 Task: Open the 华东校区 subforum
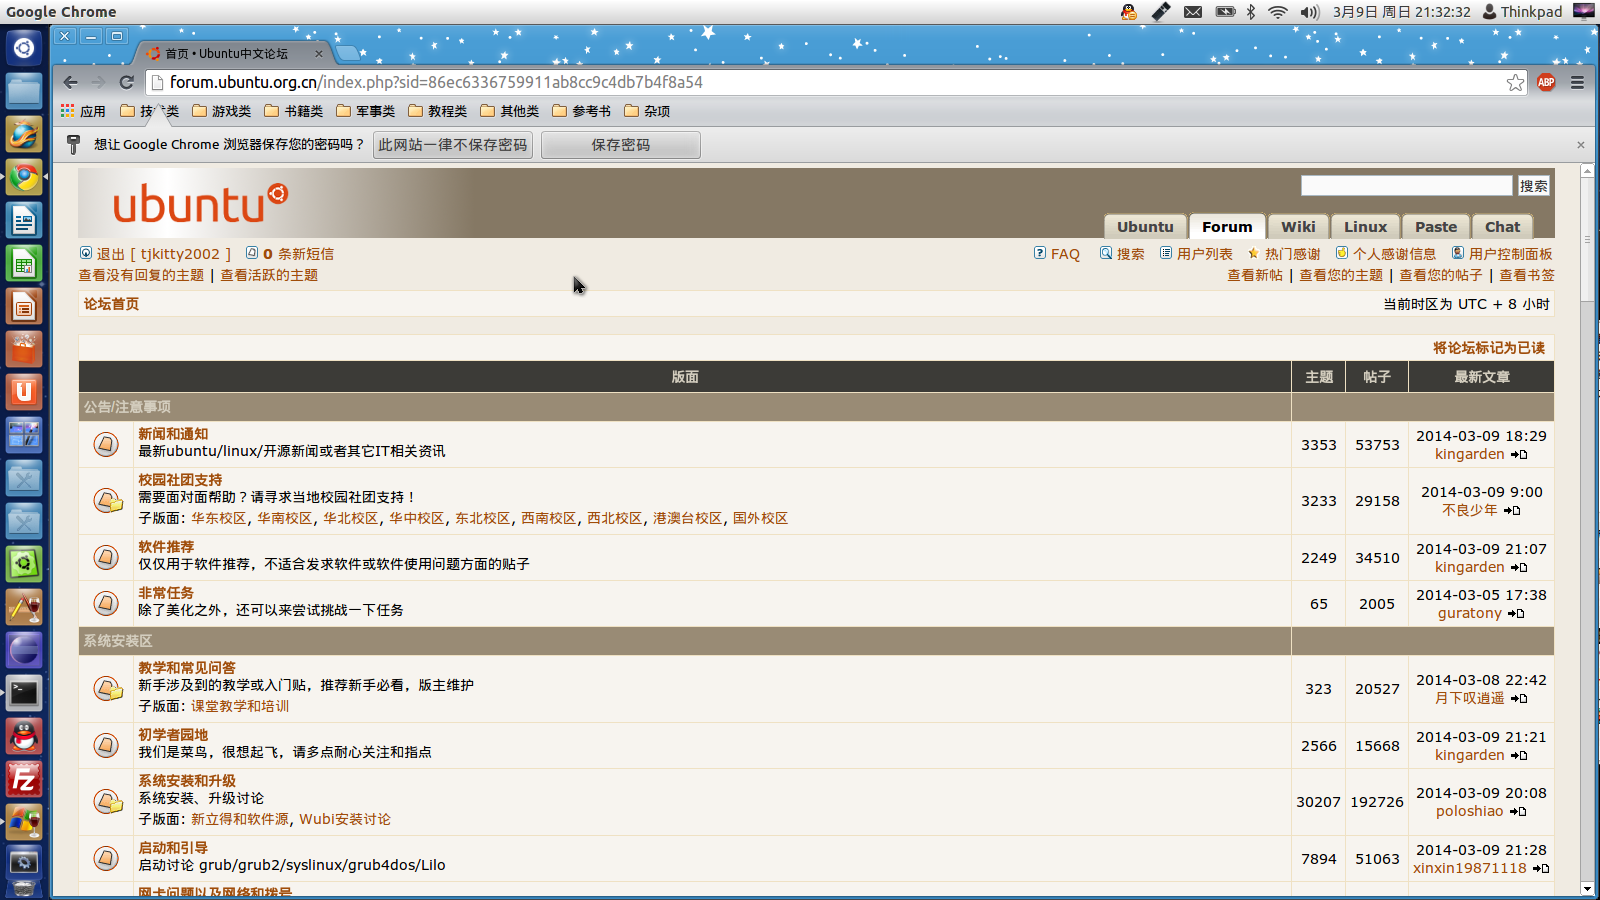point(218,518)
